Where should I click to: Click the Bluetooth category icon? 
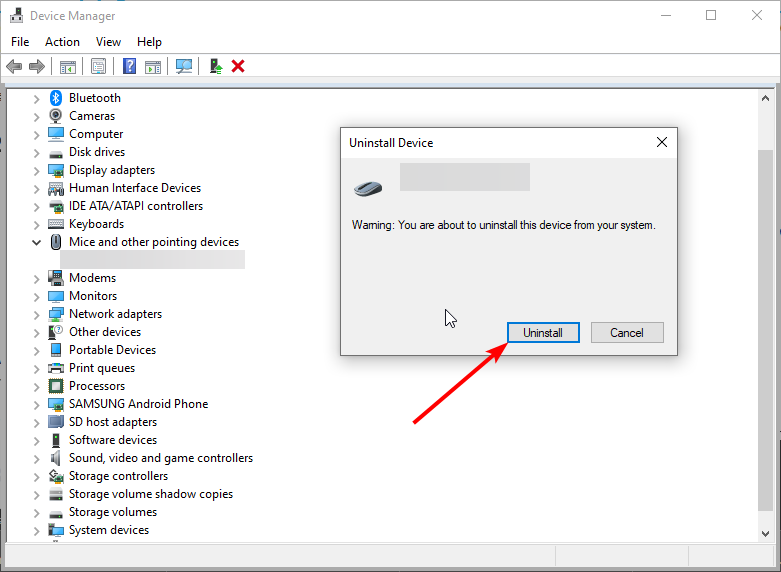click(x=56, y=98)
